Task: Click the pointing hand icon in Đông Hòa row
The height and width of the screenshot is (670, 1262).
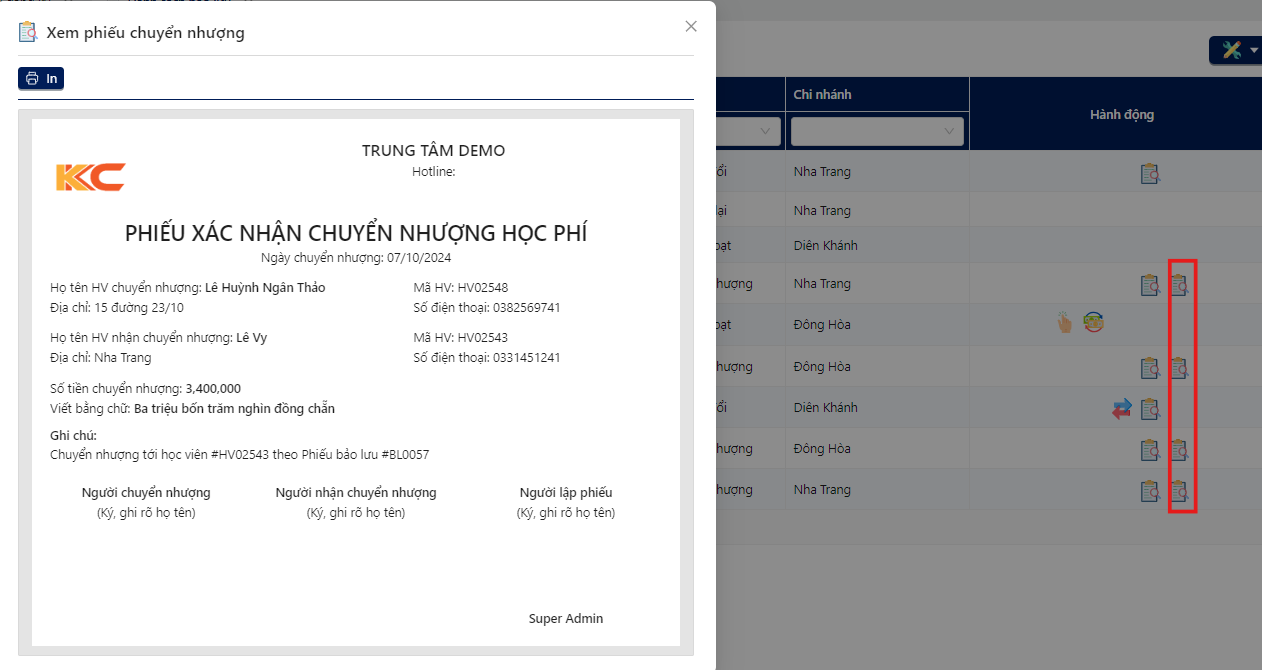Action: click(x=1065, y=322)
